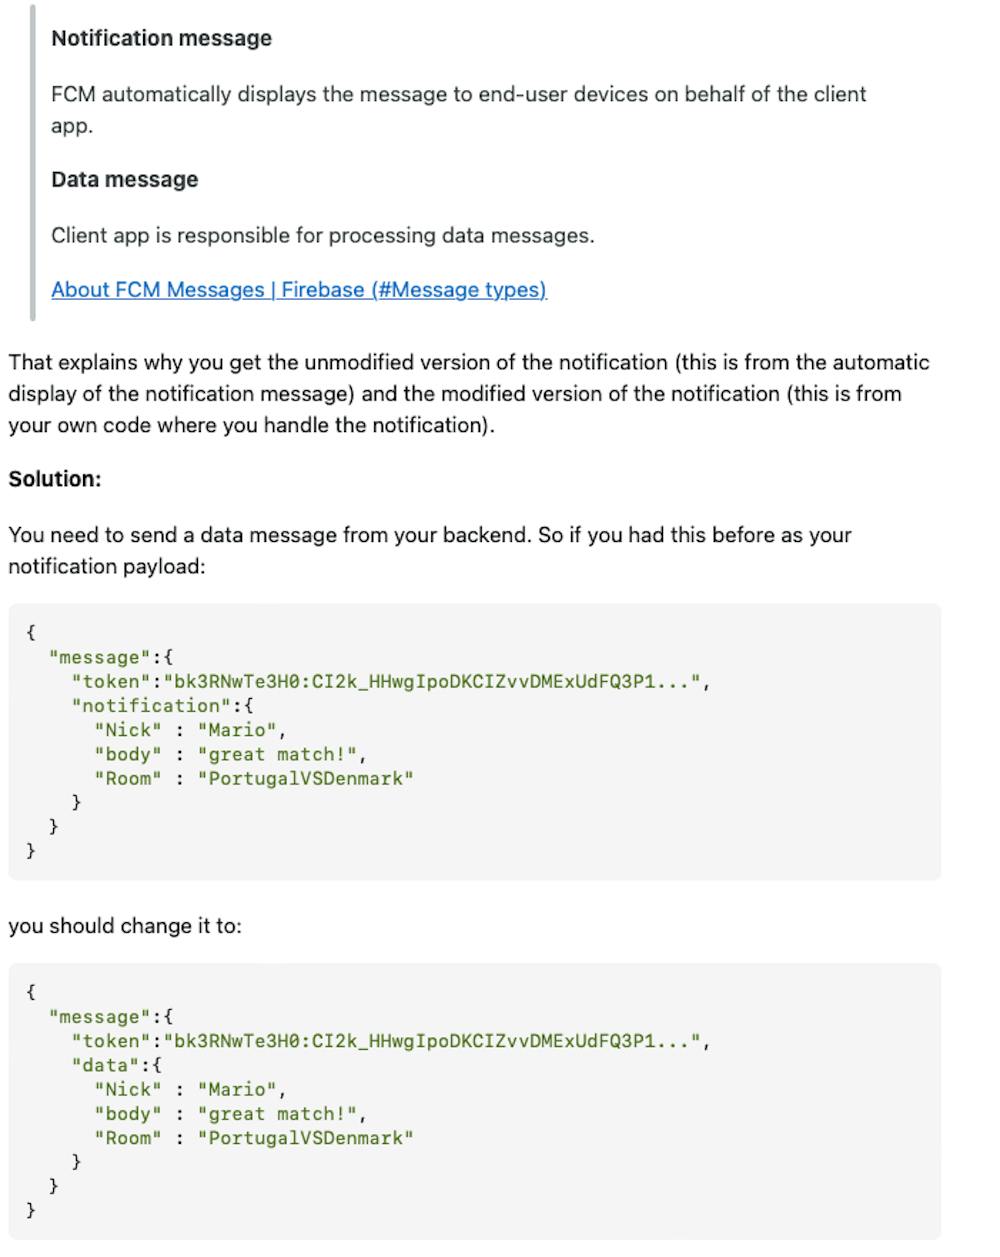Image resolution: width=1000 pixels, height=1257 pixels.
Task: Click the "Client app is responsible" sentence
Action: pos(322,236)
